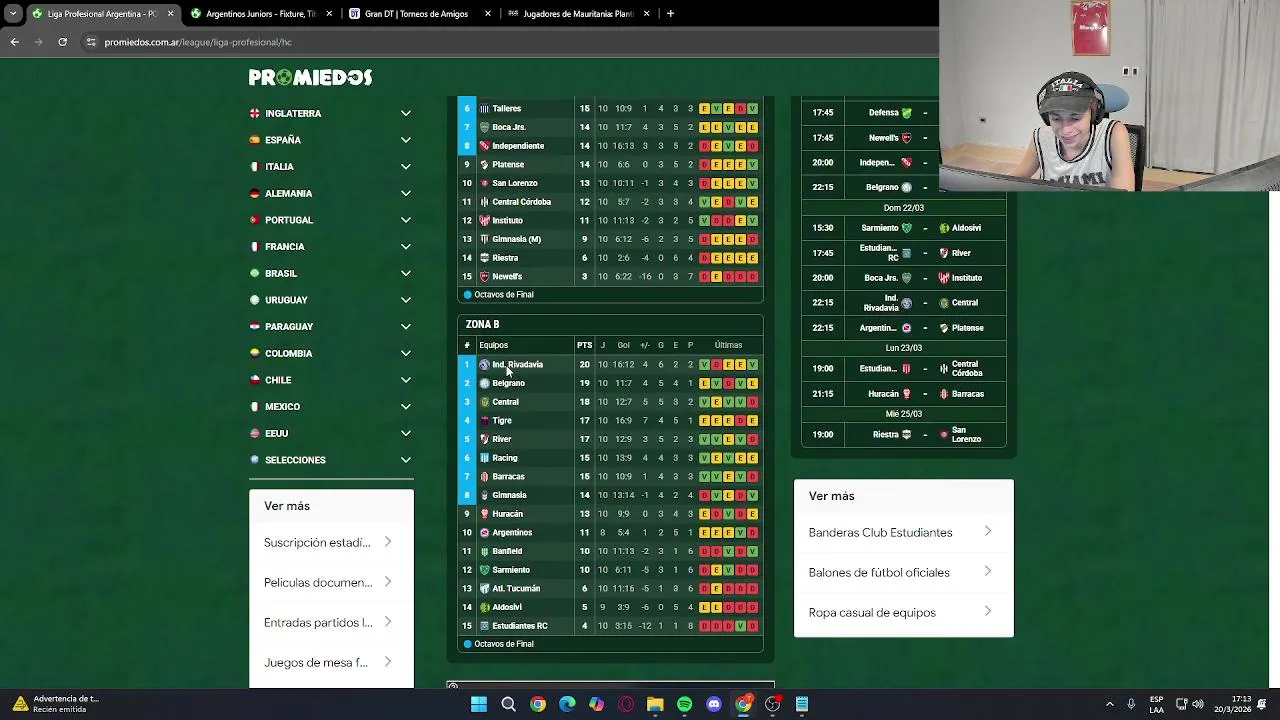The image size is (1280, 720).
Task: Open Belgrano in the Zona B standings
Action: click(x=508, y=383)
